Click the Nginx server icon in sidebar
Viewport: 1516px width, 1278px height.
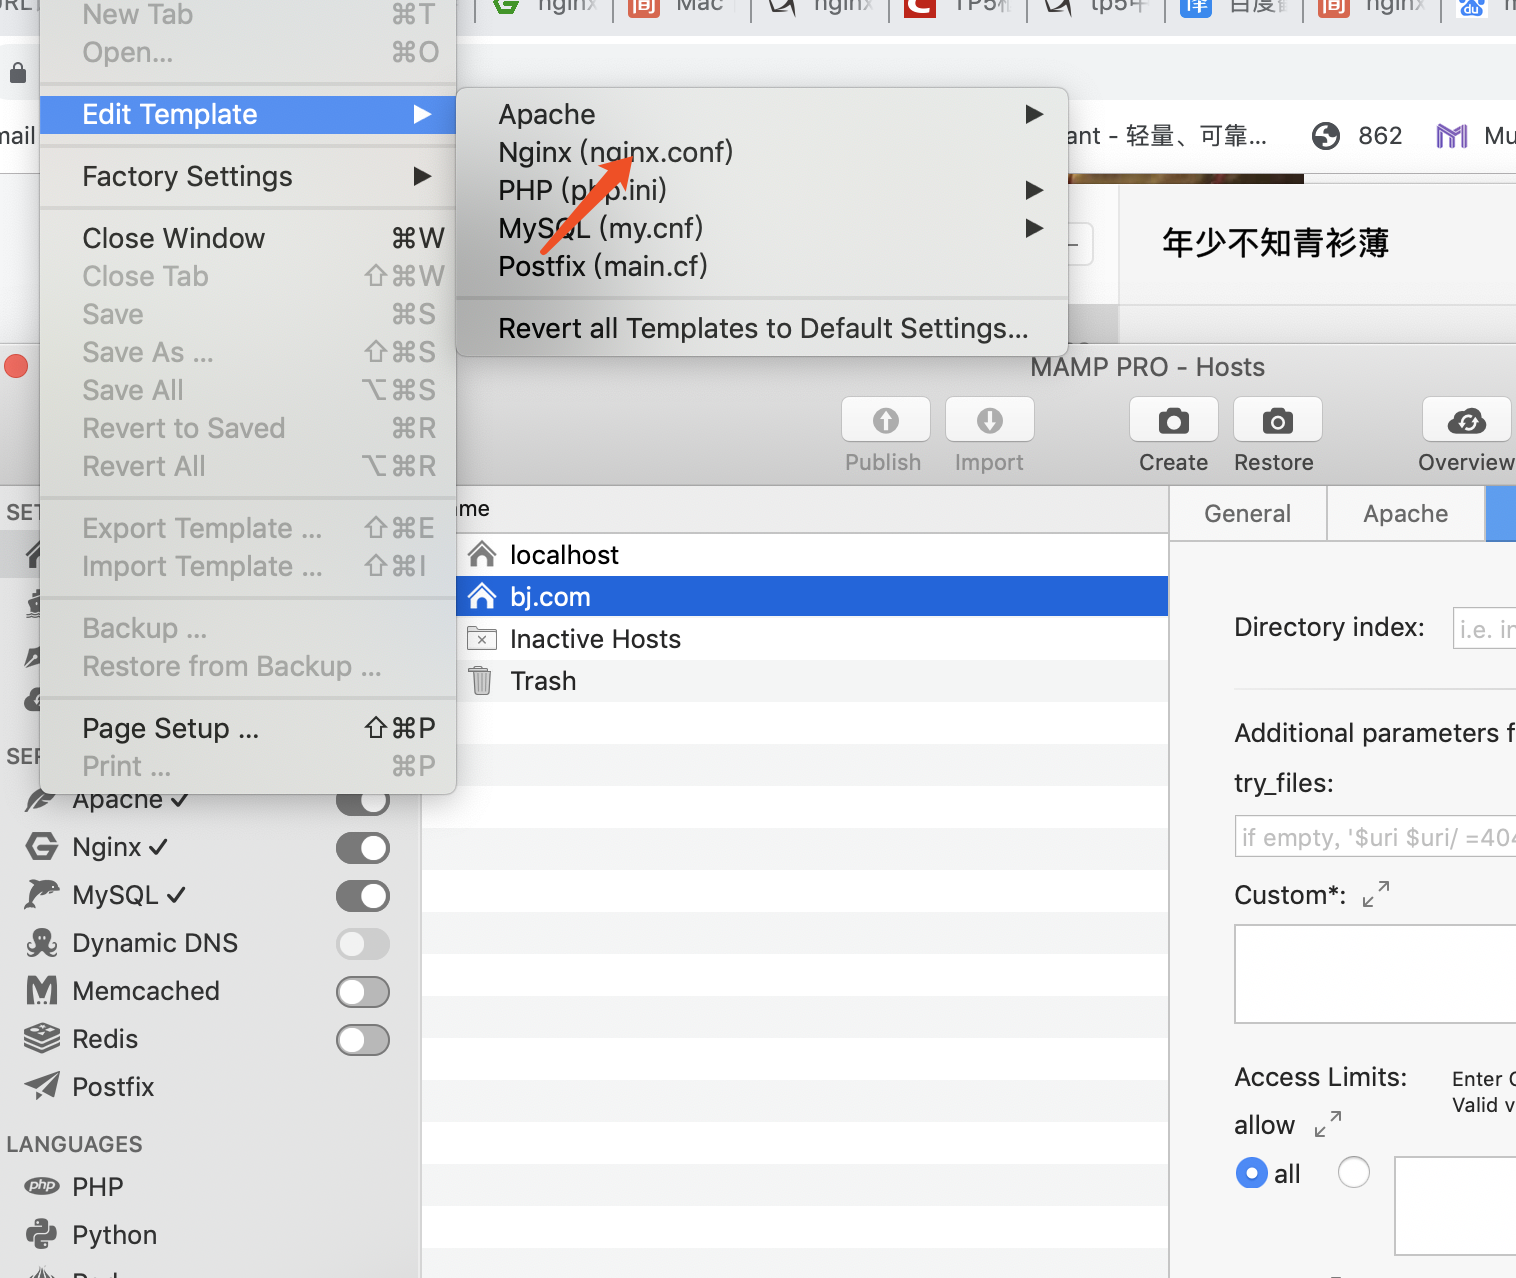pos(41,847)
